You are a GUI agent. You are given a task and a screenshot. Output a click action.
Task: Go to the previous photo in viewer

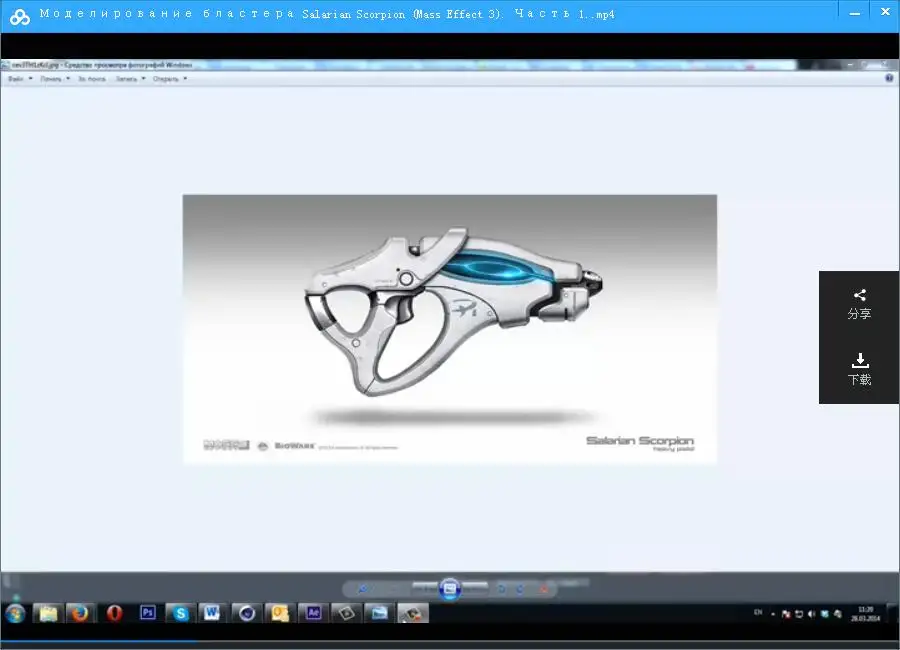pyautogui.click(x=425, y=589)
